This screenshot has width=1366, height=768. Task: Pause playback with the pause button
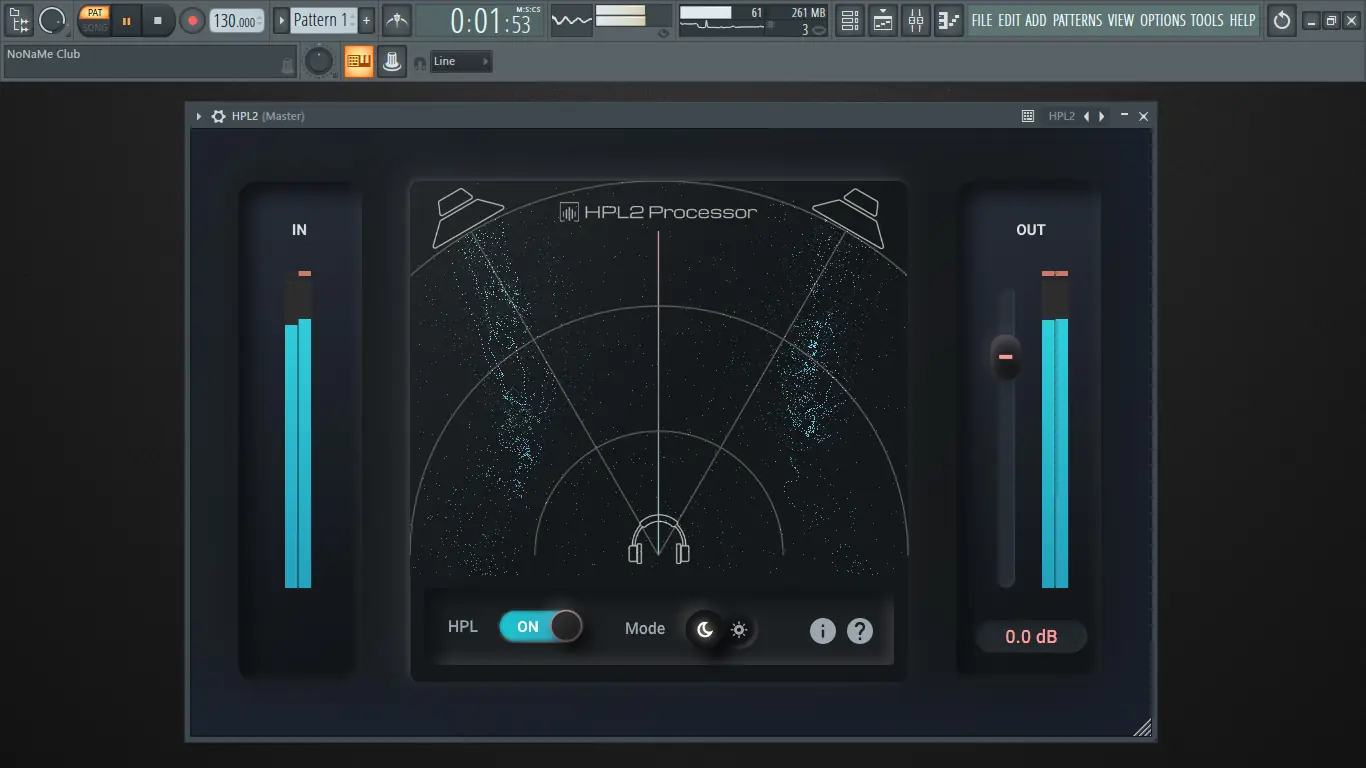[x=126, y=20]
